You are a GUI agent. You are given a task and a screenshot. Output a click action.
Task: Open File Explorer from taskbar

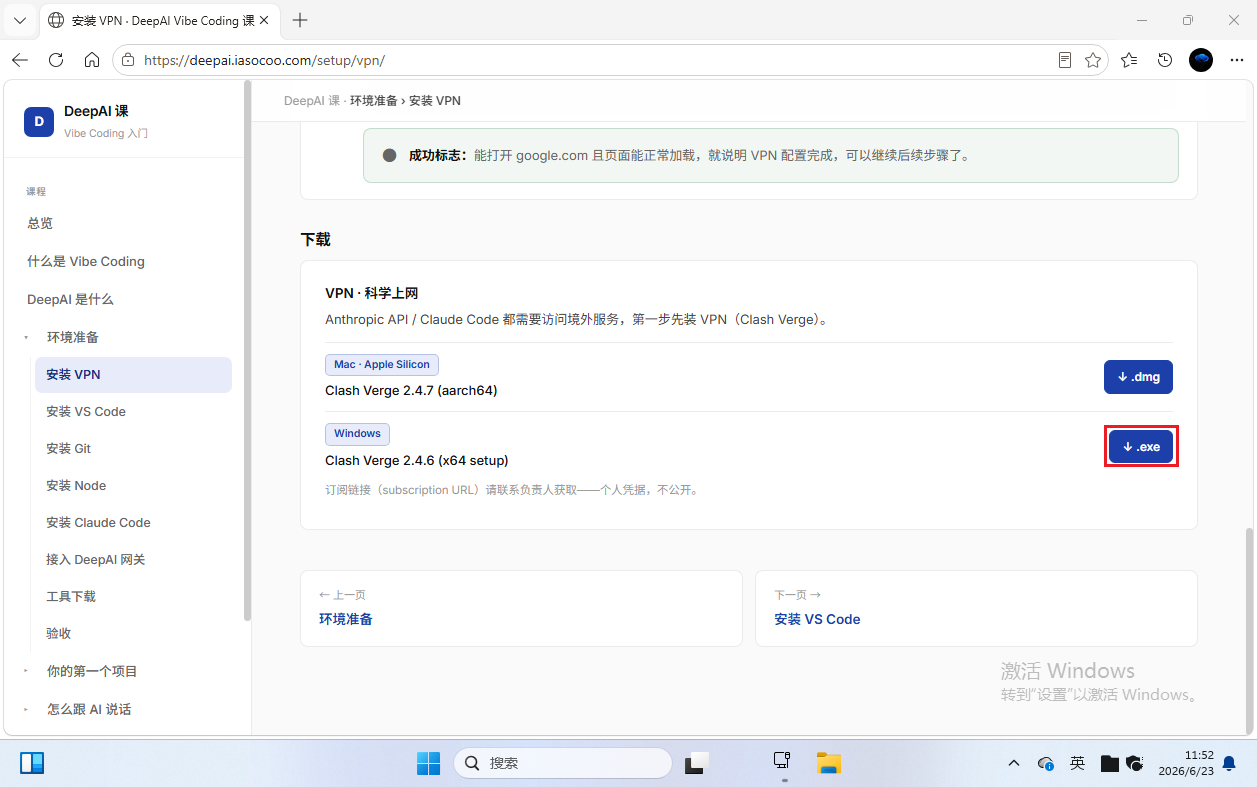click(x=829, y=763)
